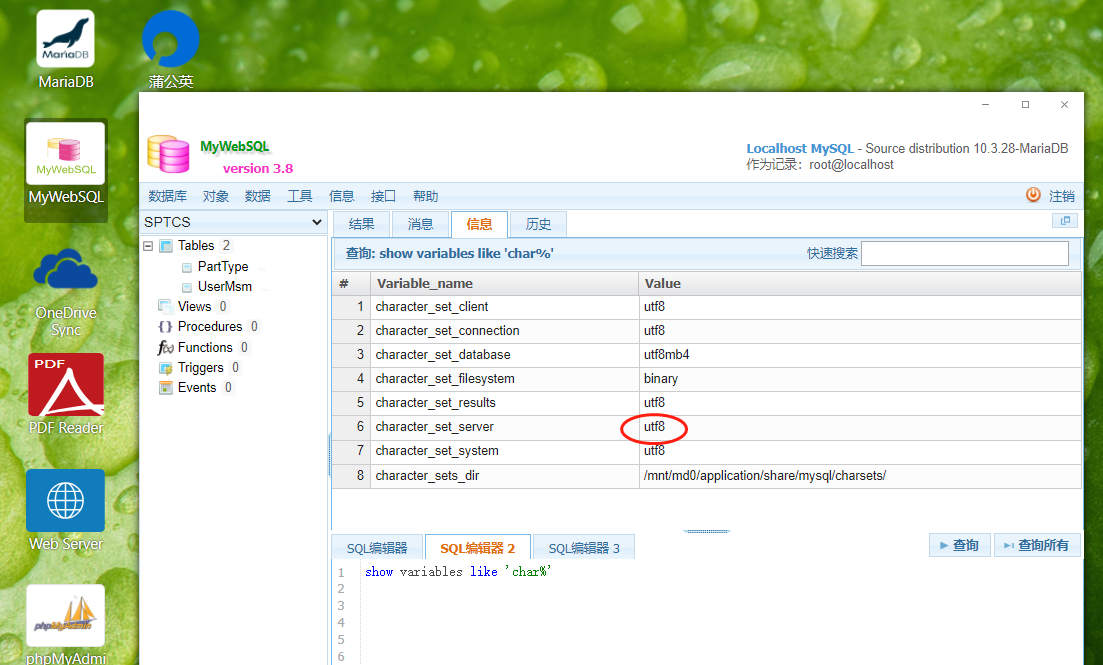Collapse the Tables tree node
Image resolution: width=1103 pixels, height=665 pixels.
148,246
